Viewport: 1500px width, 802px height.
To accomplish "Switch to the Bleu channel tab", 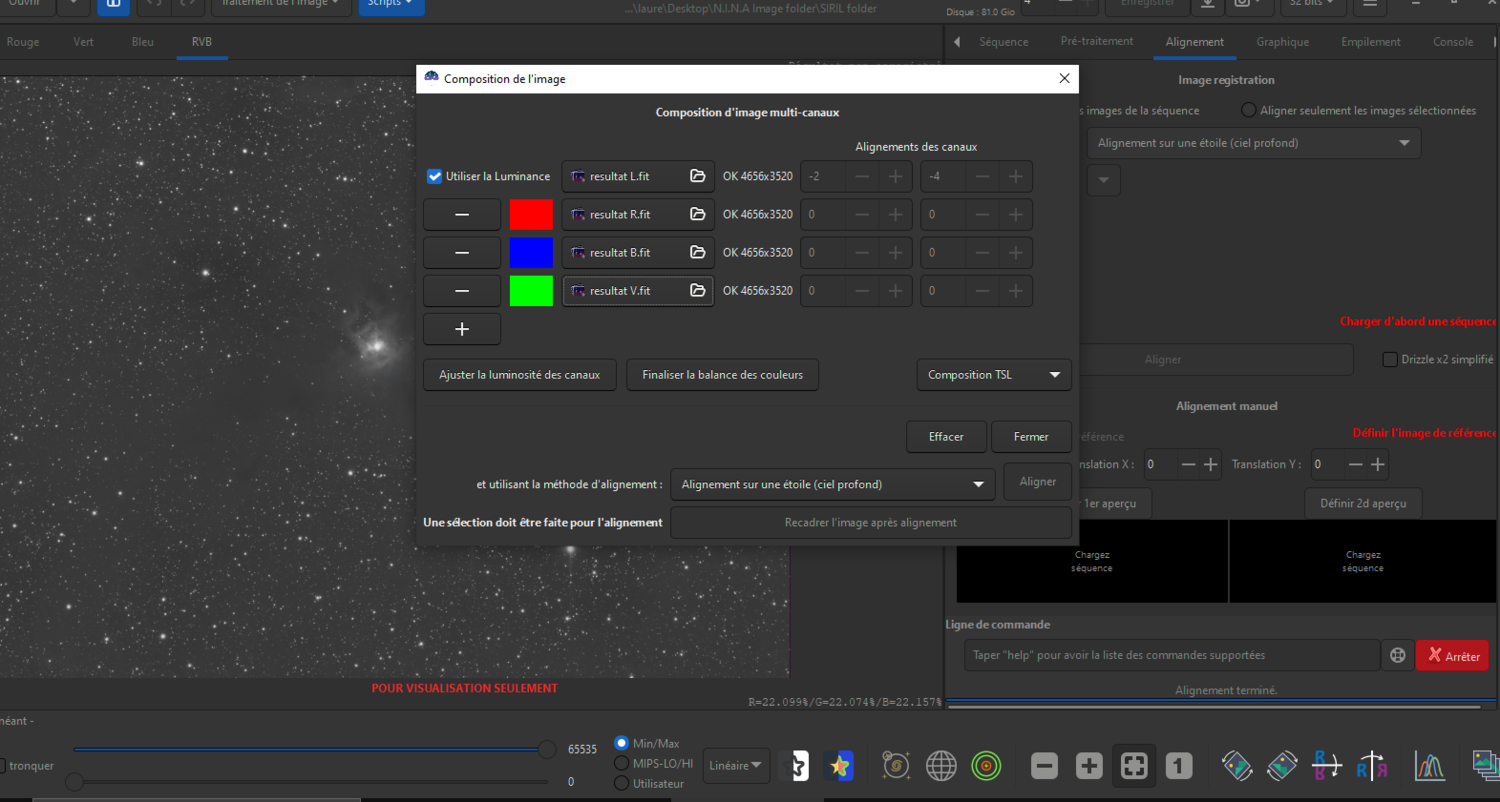I will tap(143, 42).
